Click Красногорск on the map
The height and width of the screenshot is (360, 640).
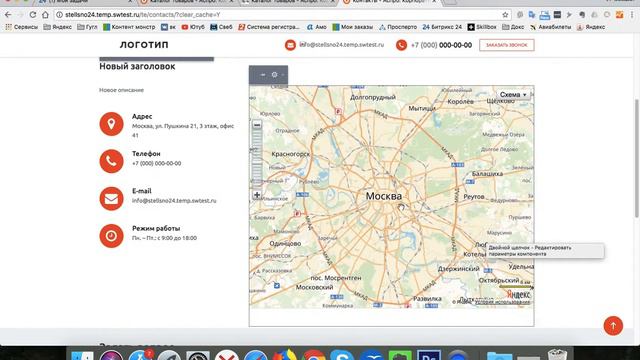click(291, 154)
